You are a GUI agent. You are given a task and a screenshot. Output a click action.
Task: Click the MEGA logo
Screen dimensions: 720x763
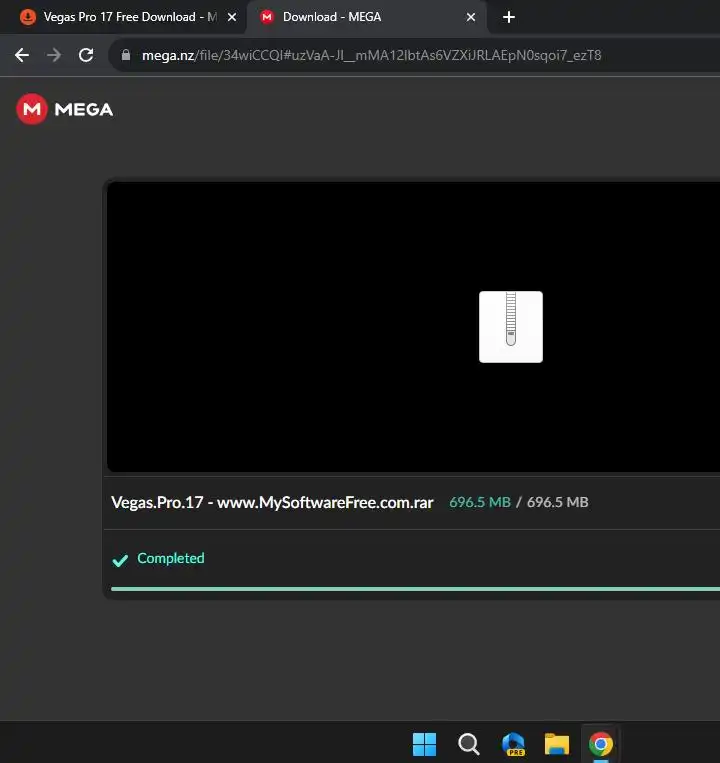(65, 109)
